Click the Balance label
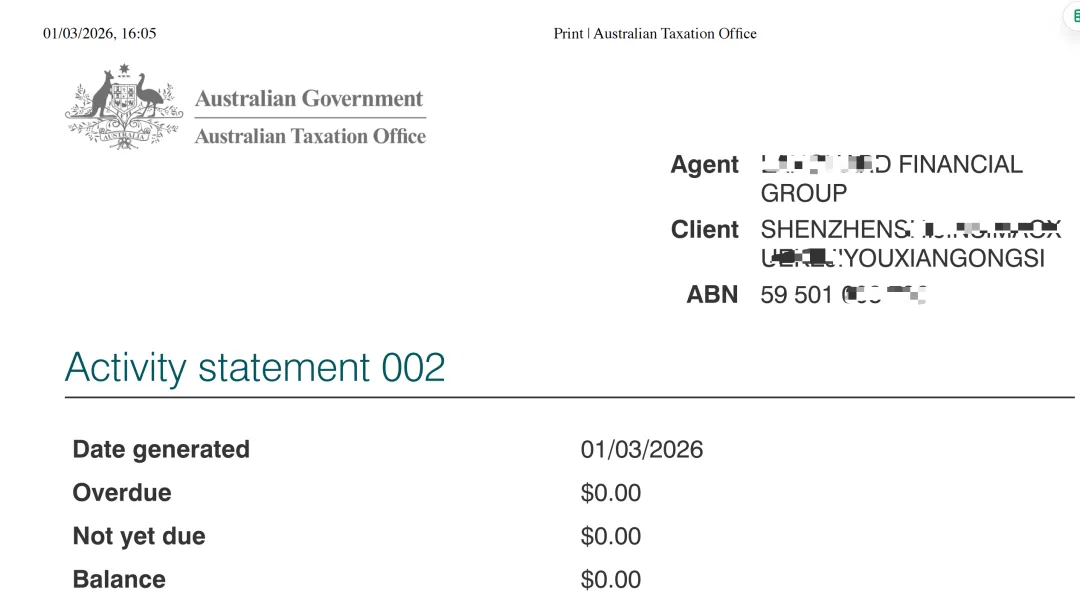This screenshot has height=607, width=1080. (119, 580)
